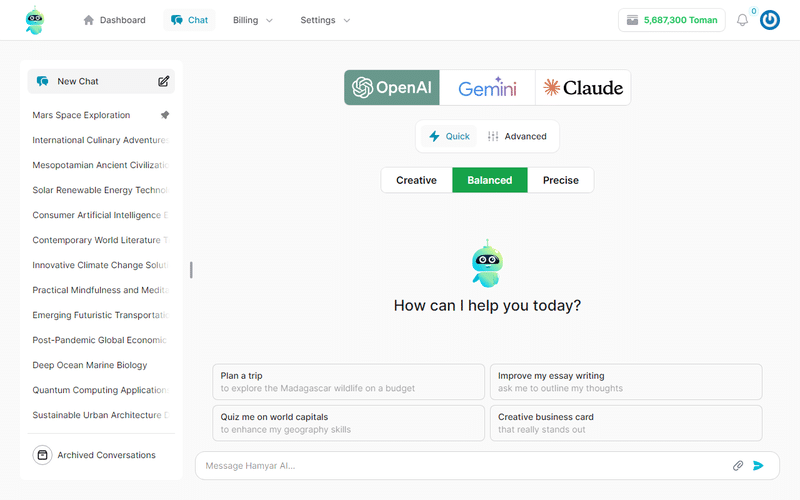Click the sidebar resize handle
The height and width of the screenshot is (500, 800).
[191, 270]
